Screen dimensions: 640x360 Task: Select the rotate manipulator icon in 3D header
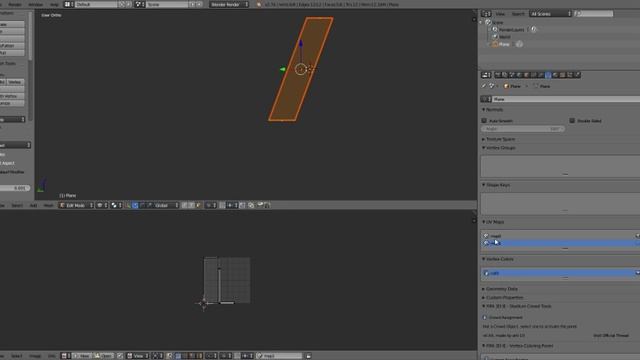142,205
